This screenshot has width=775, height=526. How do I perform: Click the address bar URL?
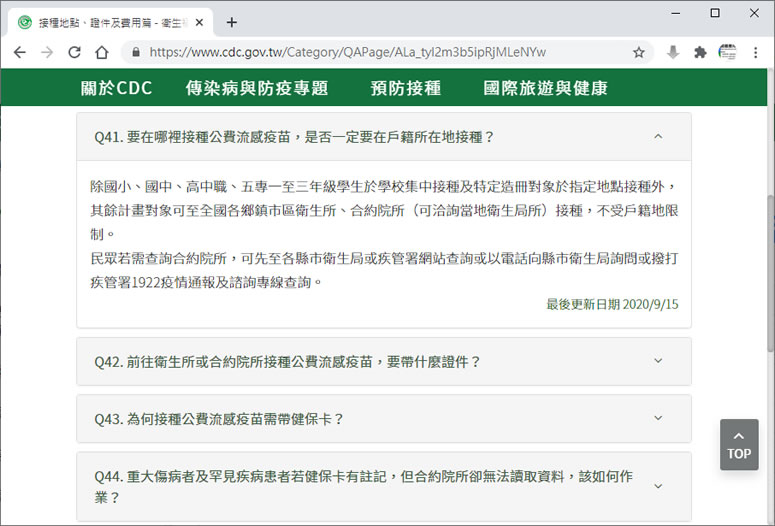point(347,52)
